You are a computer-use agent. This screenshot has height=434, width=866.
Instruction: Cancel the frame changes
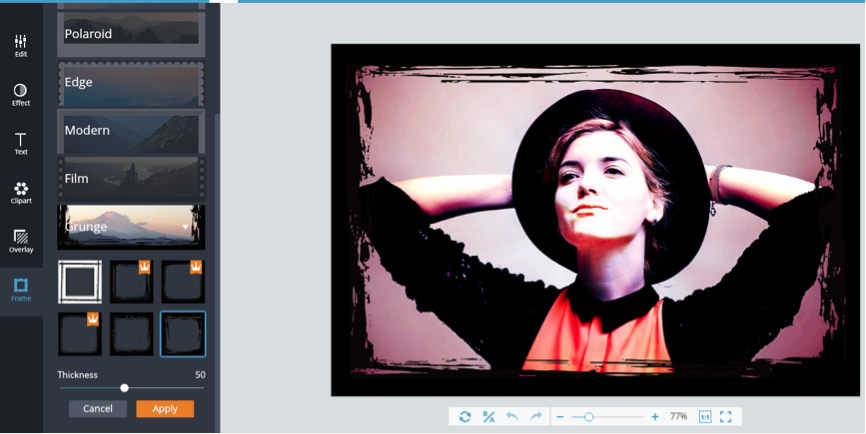98,409
